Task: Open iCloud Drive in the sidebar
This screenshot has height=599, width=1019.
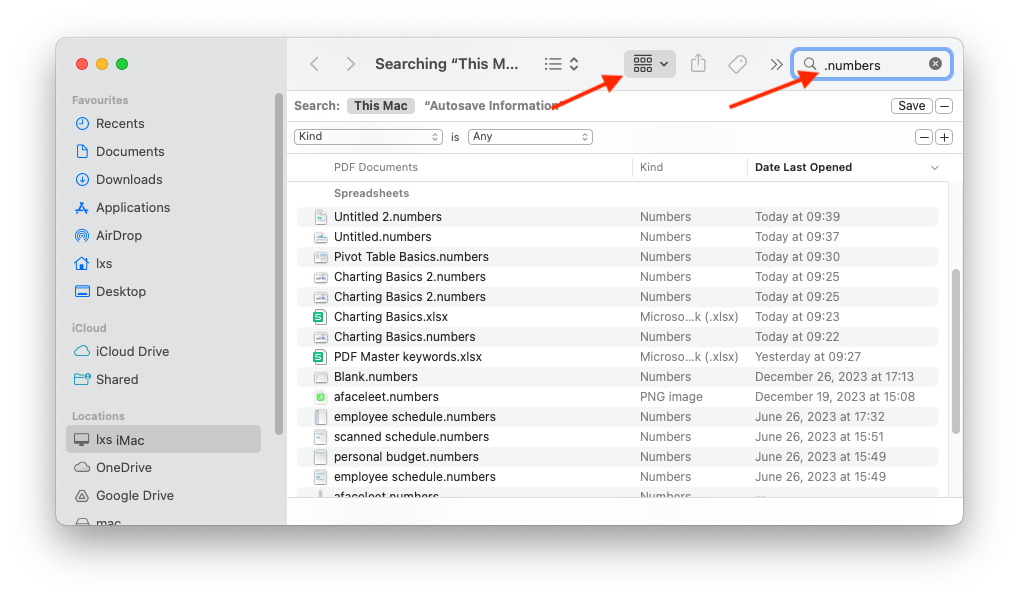Action: pos(132,352)
